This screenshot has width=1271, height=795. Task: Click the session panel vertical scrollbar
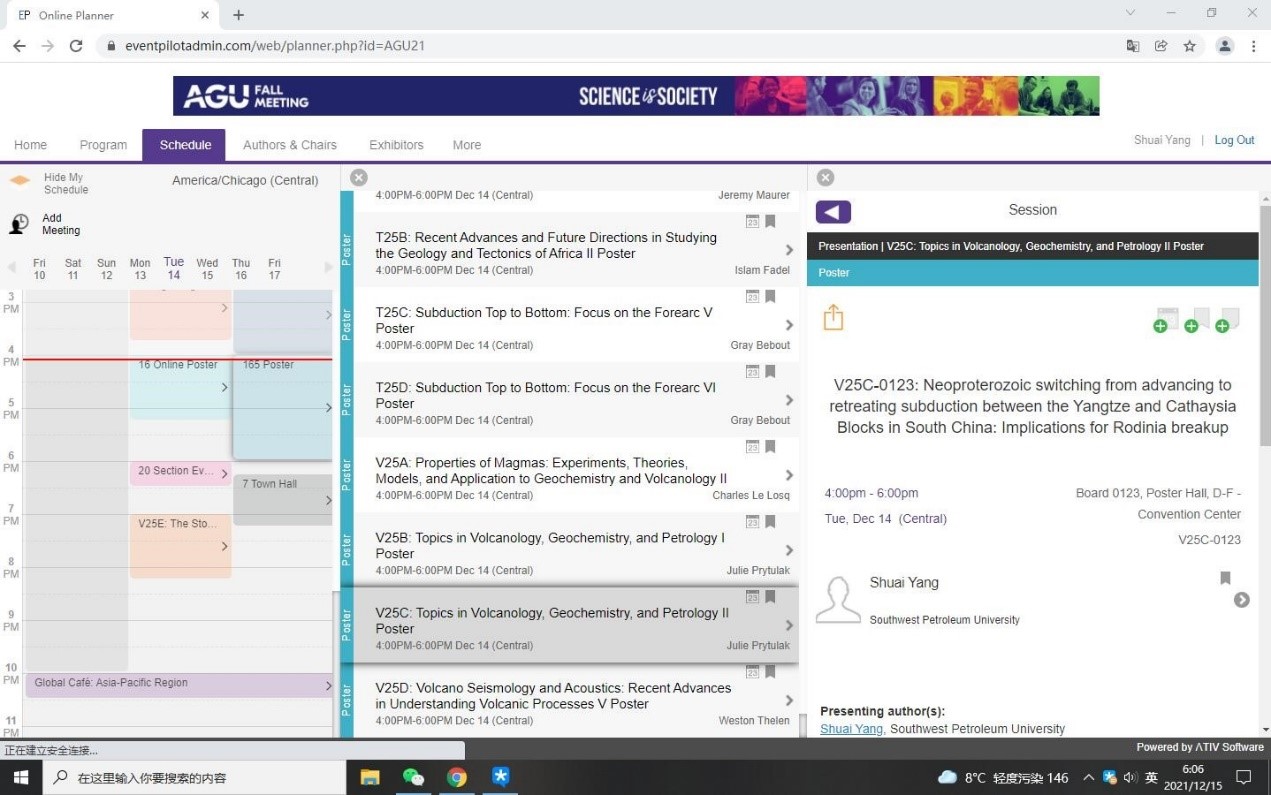(x=1264, y=330)
